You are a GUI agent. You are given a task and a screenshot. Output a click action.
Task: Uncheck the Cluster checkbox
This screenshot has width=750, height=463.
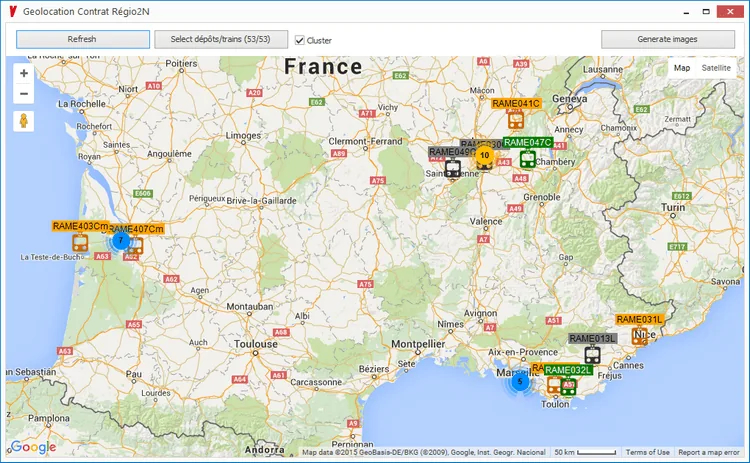pyautogui.click(x=299, y=40)
